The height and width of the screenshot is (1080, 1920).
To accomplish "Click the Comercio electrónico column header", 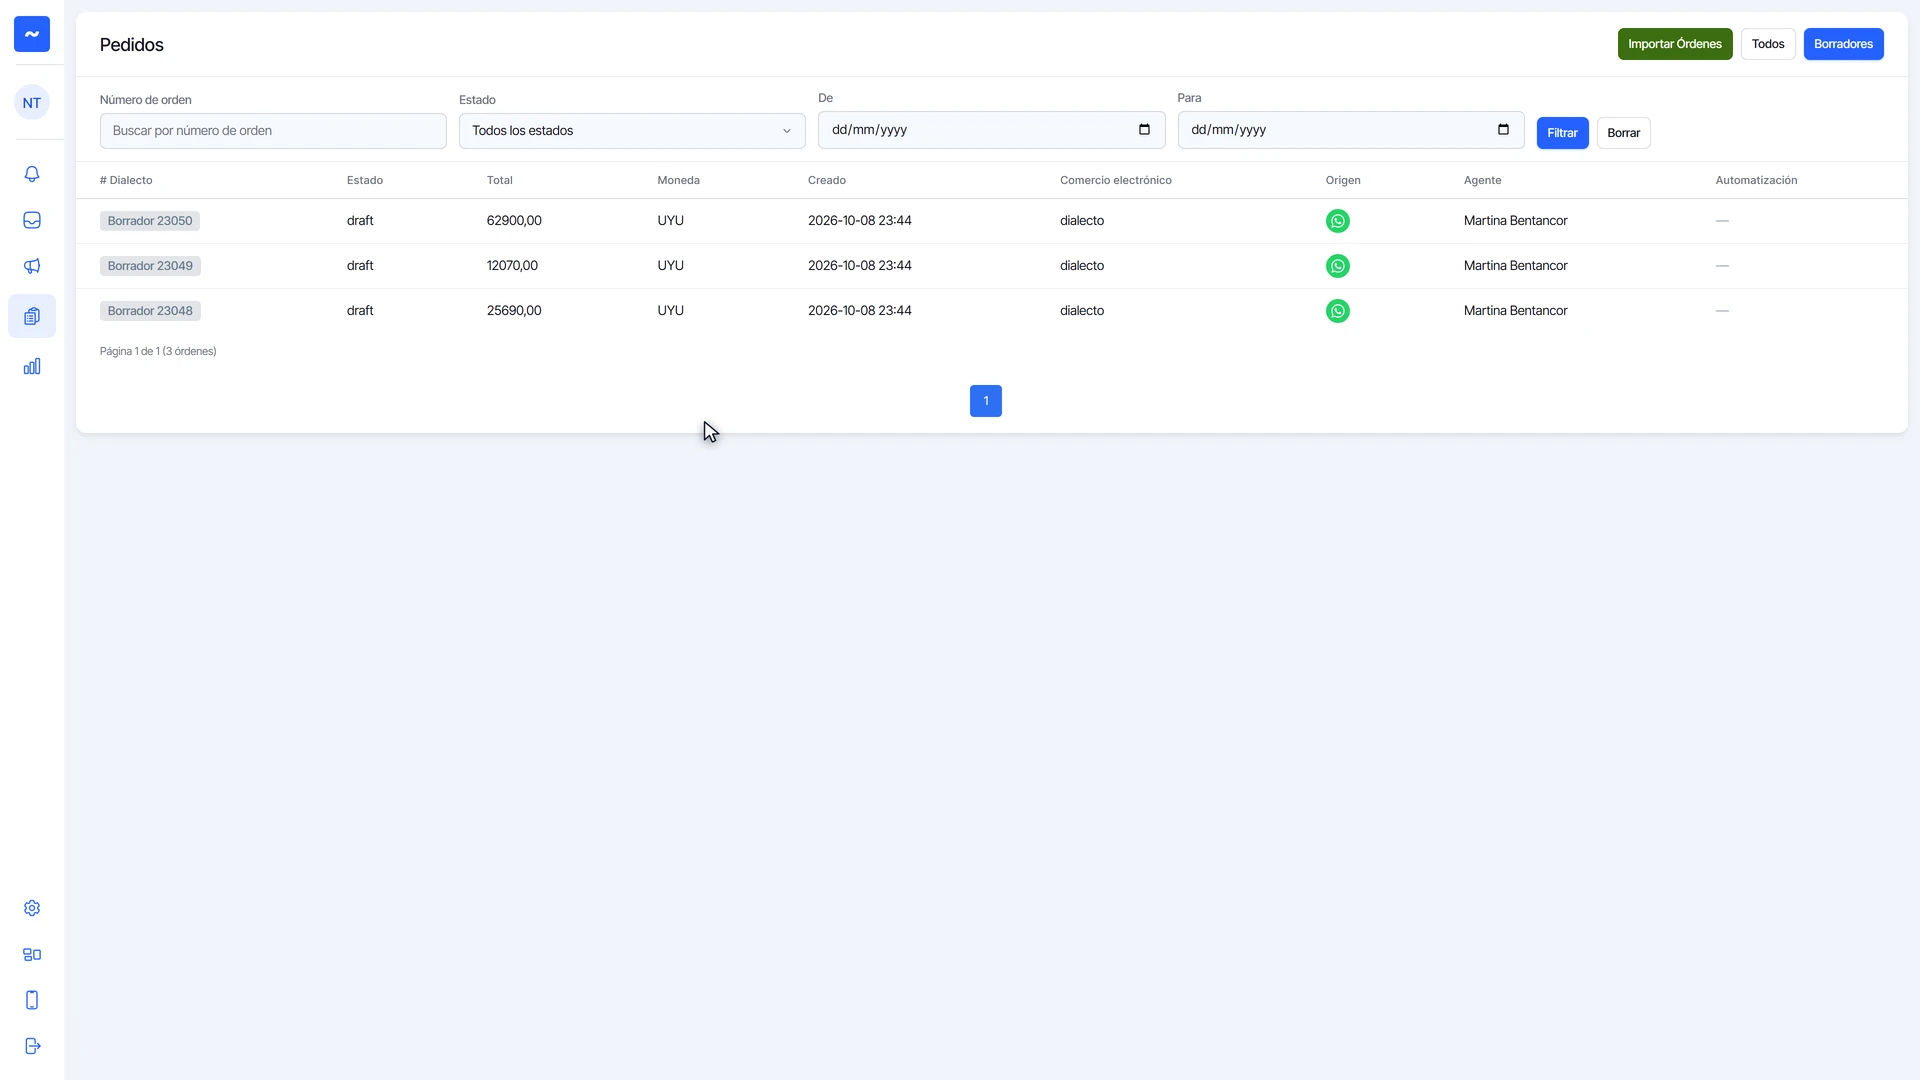I will 1116,180.
